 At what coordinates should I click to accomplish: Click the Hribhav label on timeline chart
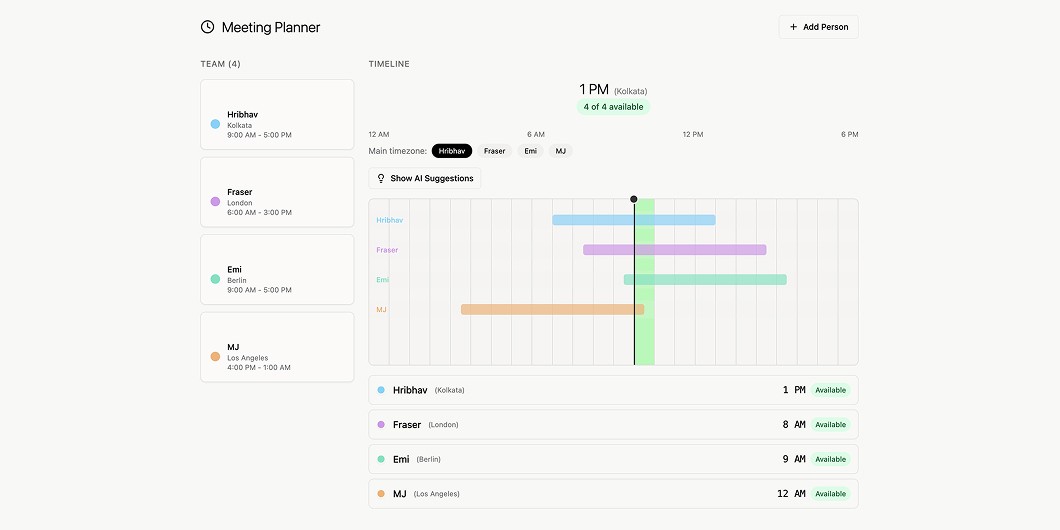389,220
